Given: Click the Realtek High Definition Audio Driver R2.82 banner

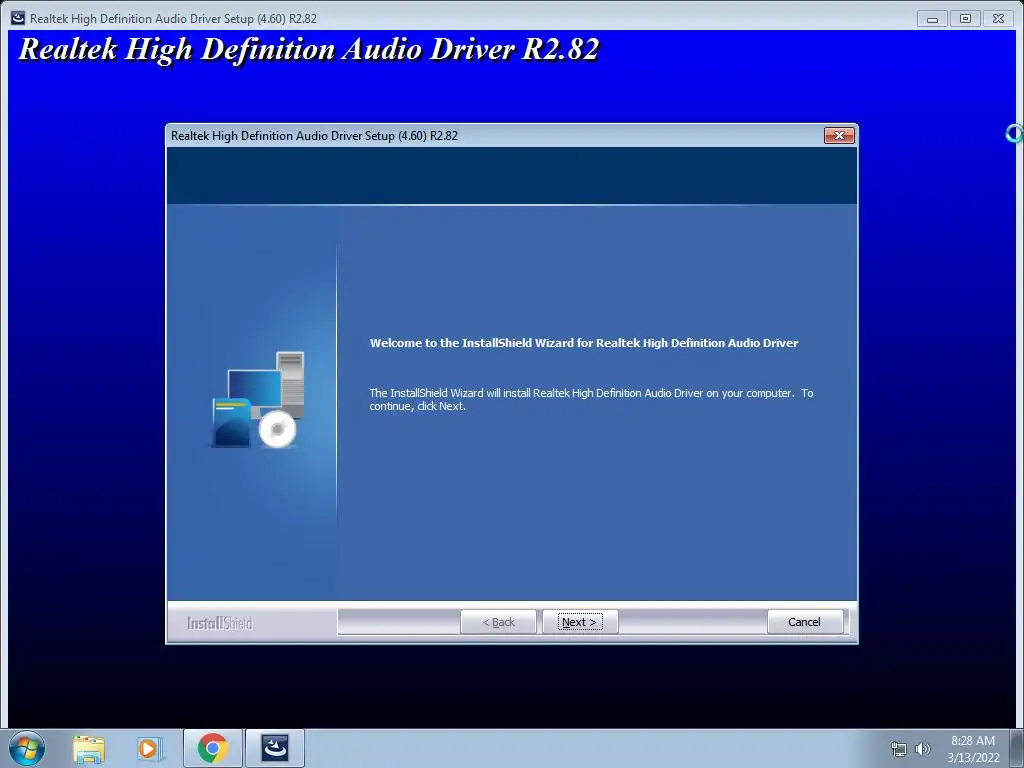Looking at the screenshot, I should click(x=309, y=50).
